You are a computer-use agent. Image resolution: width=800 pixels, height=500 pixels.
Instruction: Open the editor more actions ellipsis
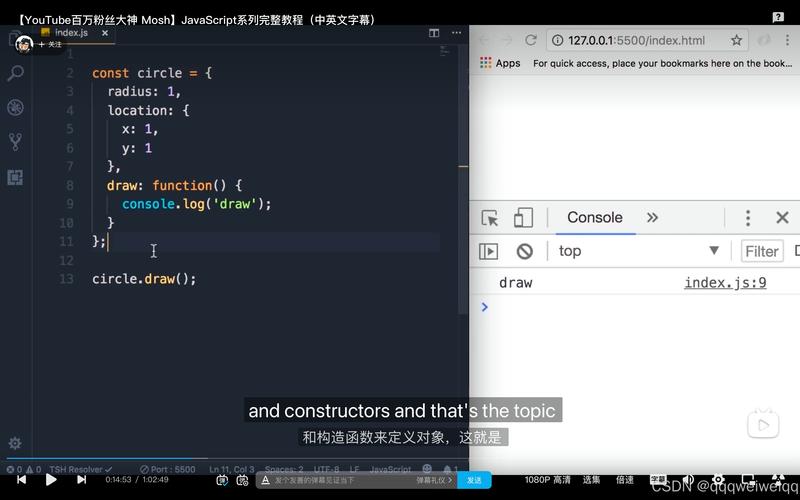tap(456, 33)
